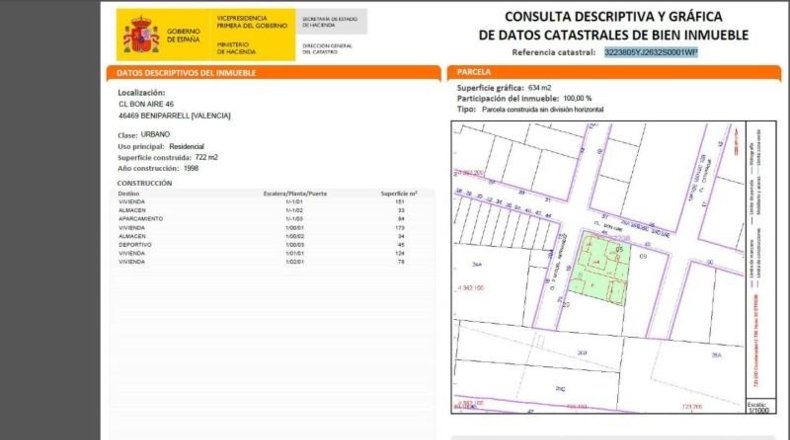The image size is (790, 440).
Task: Click the Spanish coat of arms emblem
Action: [141, 35]
